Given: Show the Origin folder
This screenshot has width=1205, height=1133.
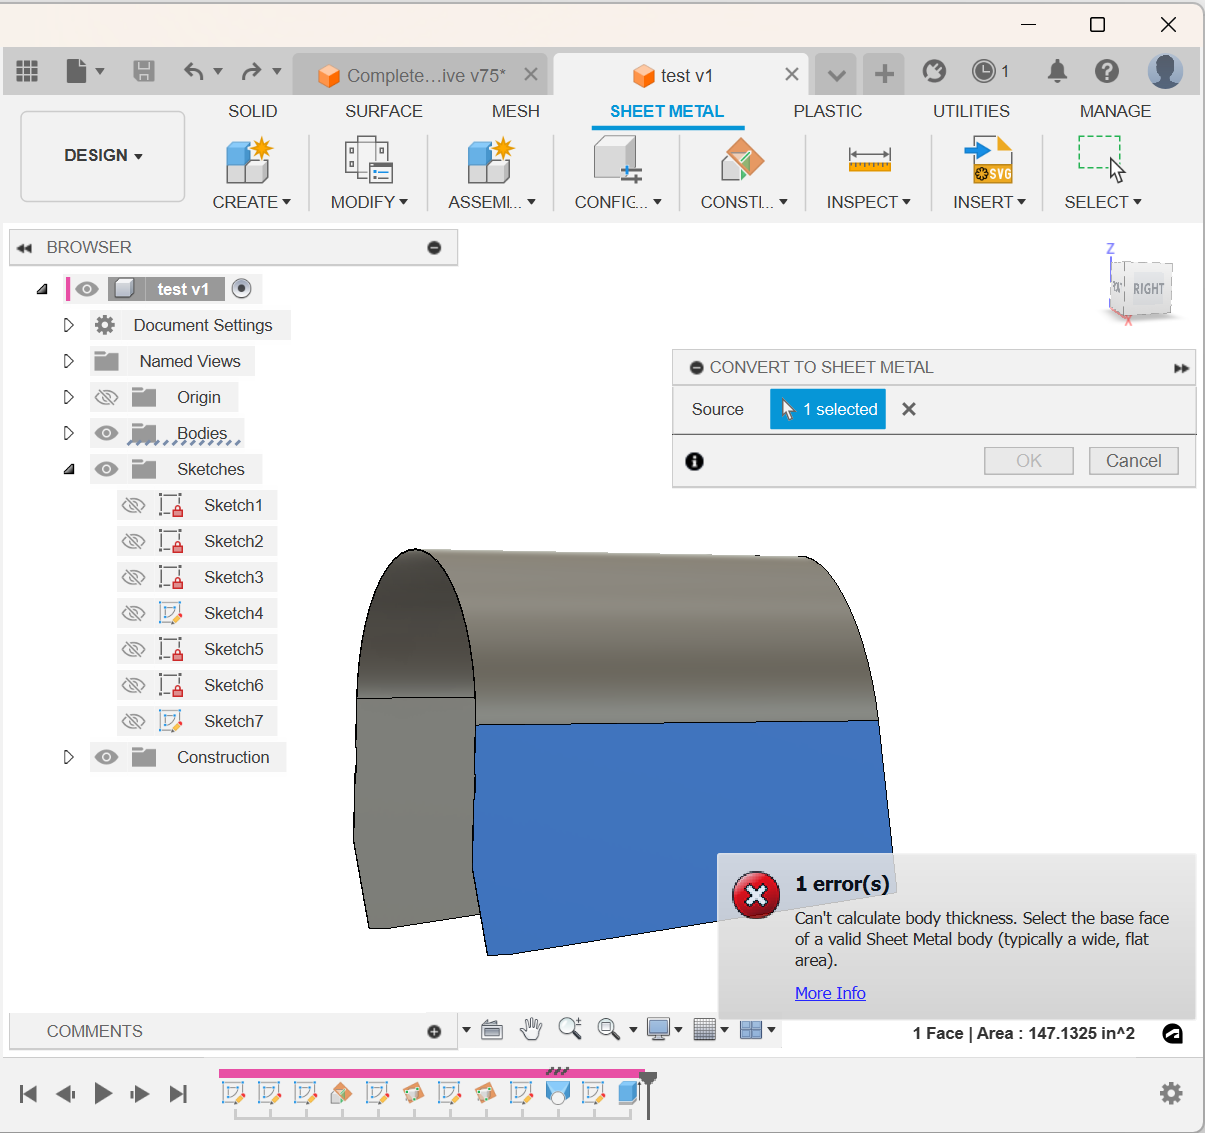Looking at the screenshot, I should 106,397.
